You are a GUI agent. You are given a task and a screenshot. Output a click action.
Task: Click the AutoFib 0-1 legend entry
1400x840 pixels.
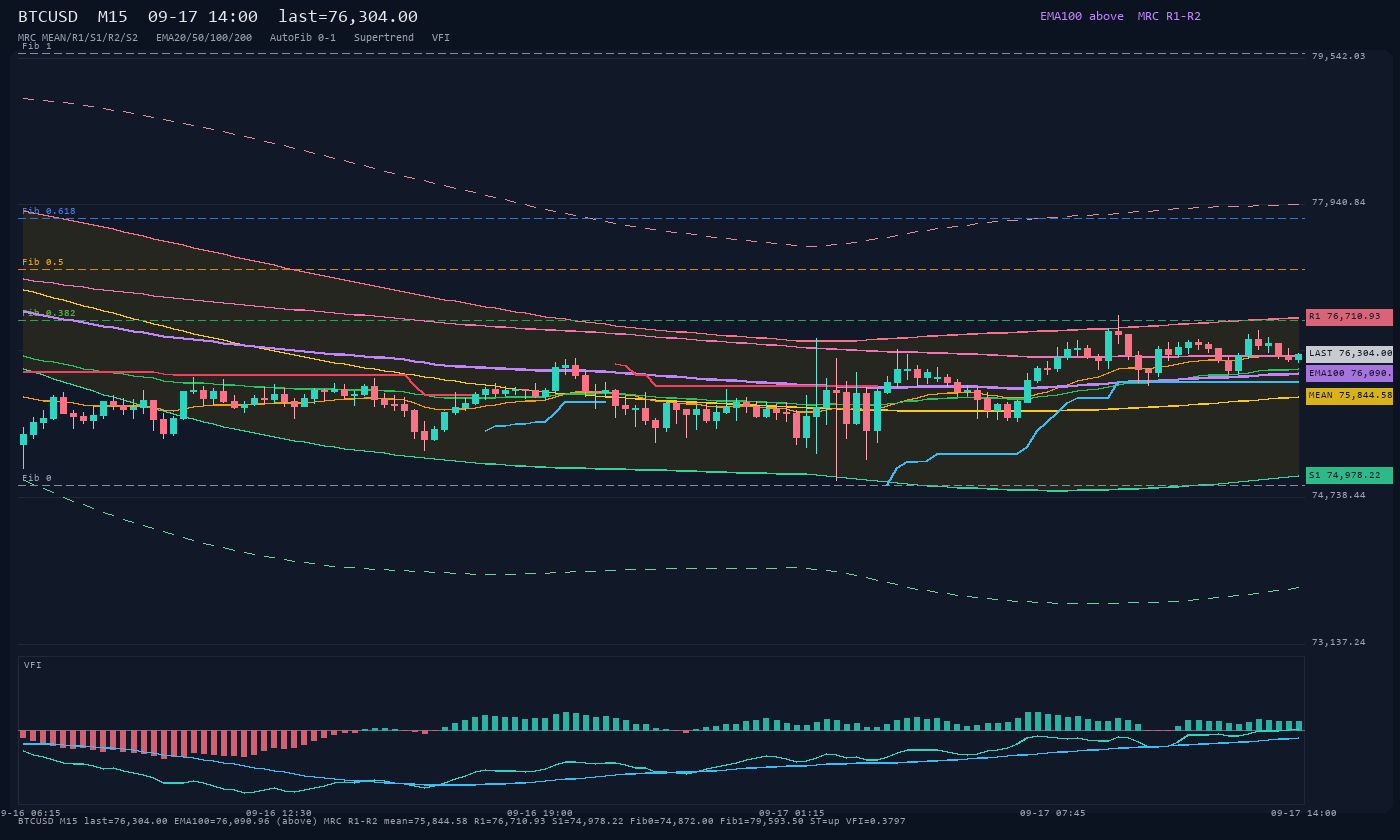point(303,38)
